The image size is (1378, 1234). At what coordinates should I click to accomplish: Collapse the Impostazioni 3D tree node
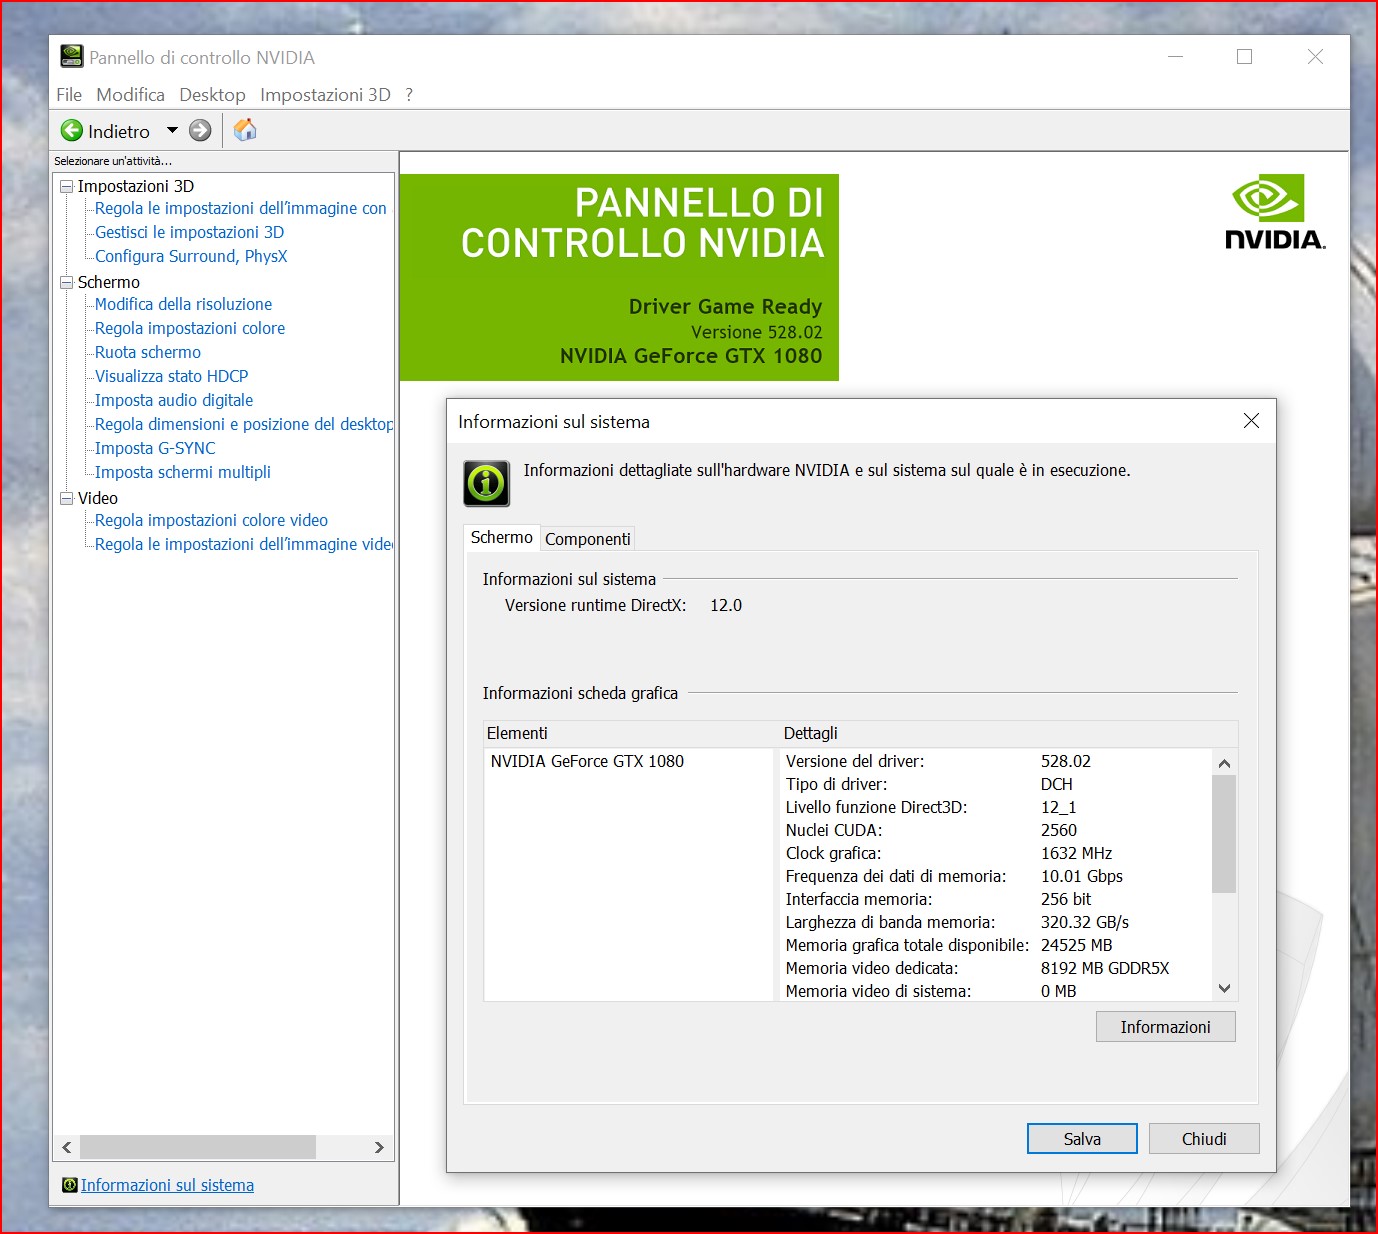coord(67,187)
